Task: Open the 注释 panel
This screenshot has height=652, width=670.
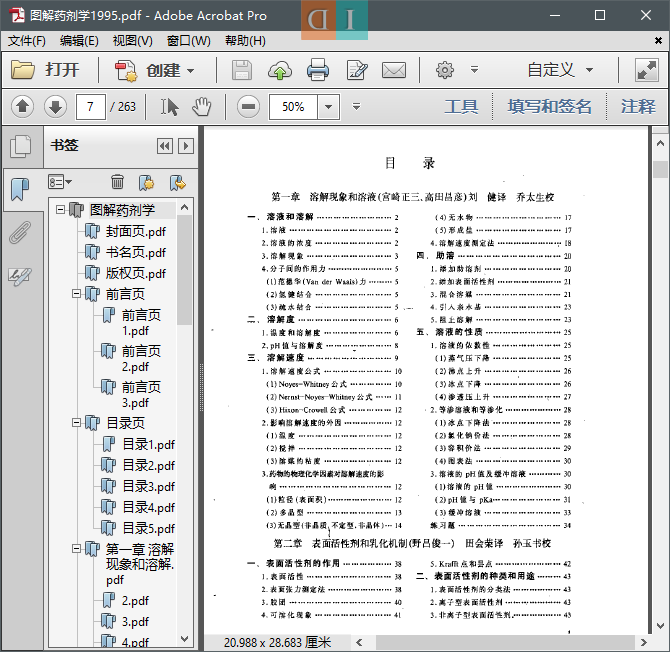Action: point(638,106)
